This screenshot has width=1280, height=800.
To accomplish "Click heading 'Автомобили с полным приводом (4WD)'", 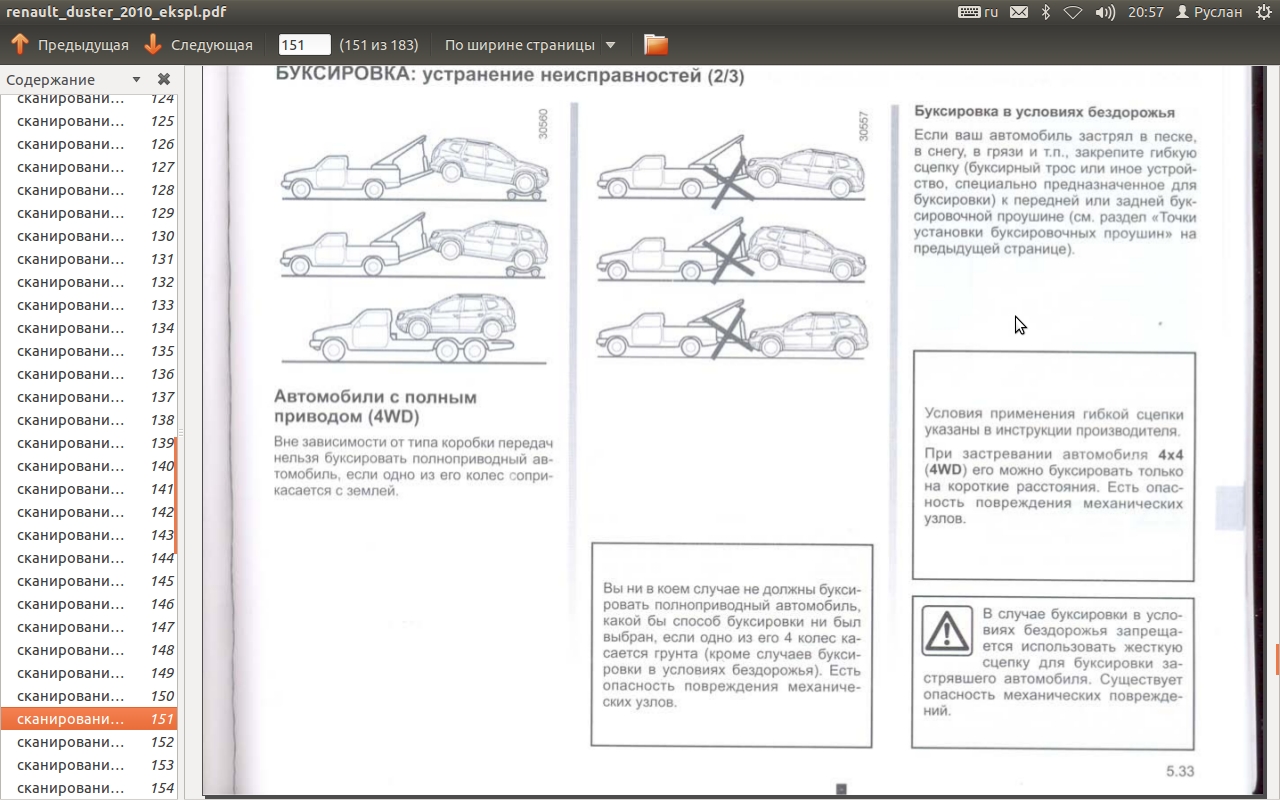I will tap(375, 407).
